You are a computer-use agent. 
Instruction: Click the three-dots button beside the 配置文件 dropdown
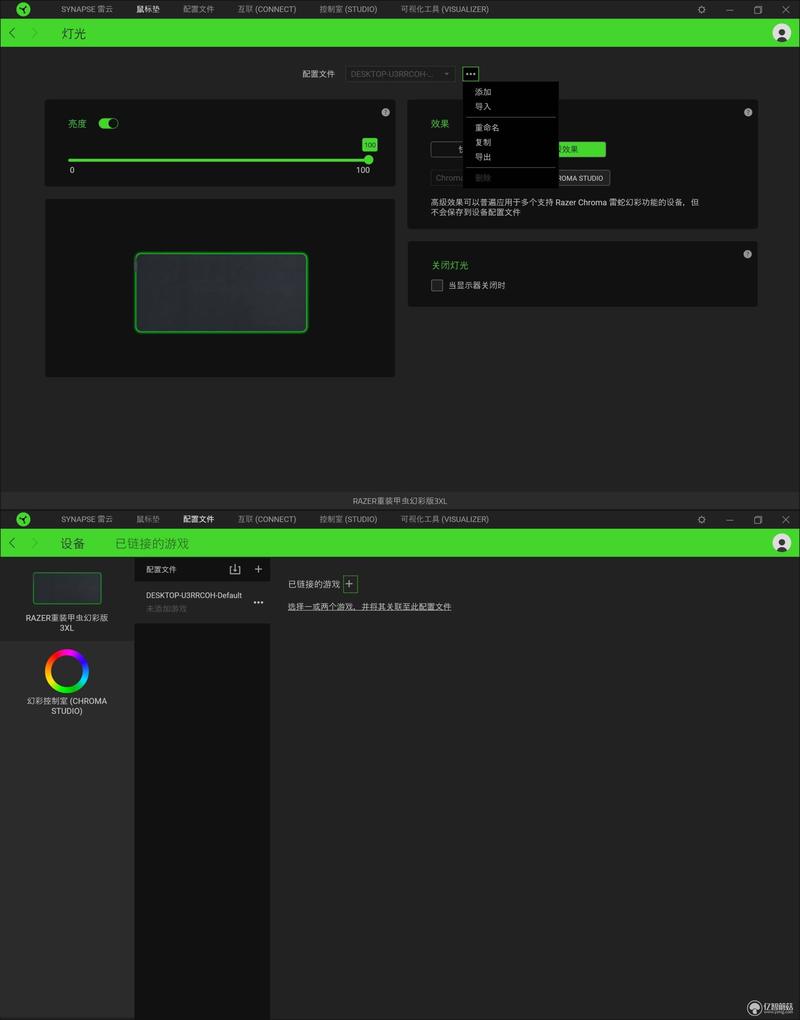coord(470,74)
